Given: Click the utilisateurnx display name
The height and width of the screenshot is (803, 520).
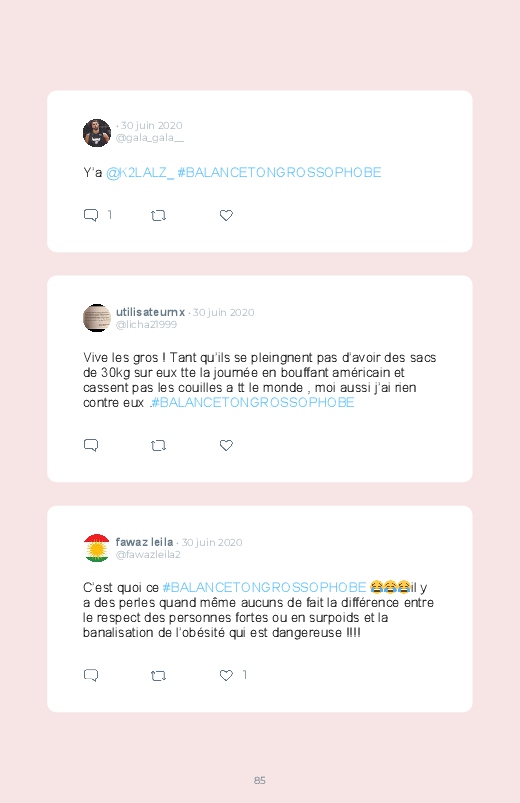Looking at the screenshot, I should tap(150, 312).
